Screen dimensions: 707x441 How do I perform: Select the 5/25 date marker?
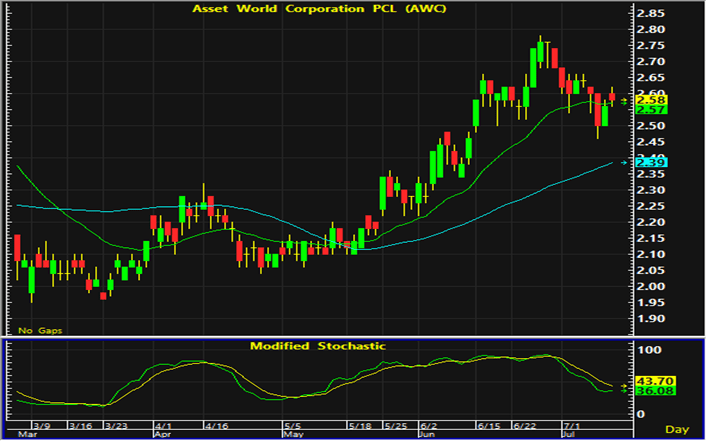(395, 426)
